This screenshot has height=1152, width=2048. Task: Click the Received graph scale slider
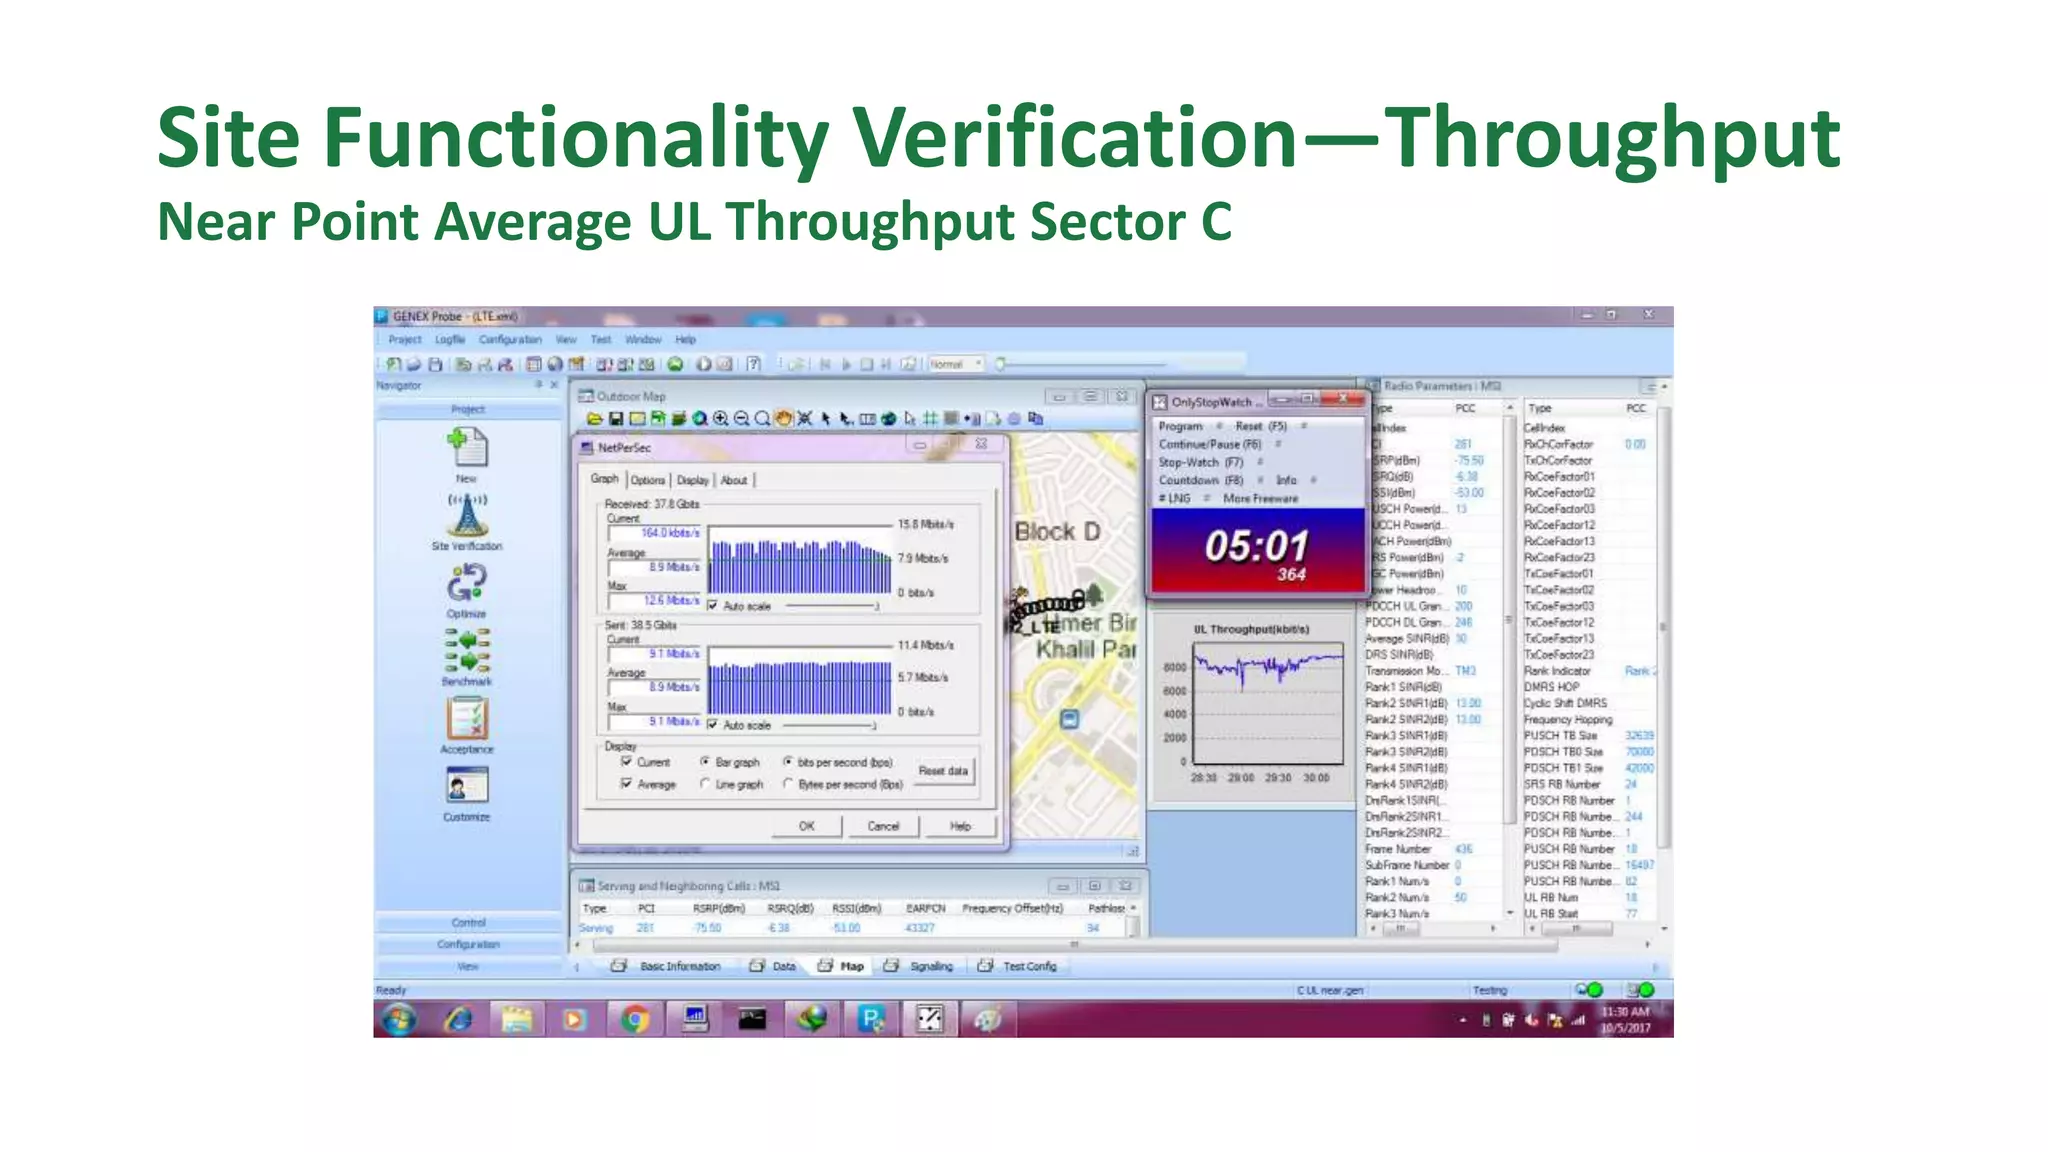coord(832,606)
